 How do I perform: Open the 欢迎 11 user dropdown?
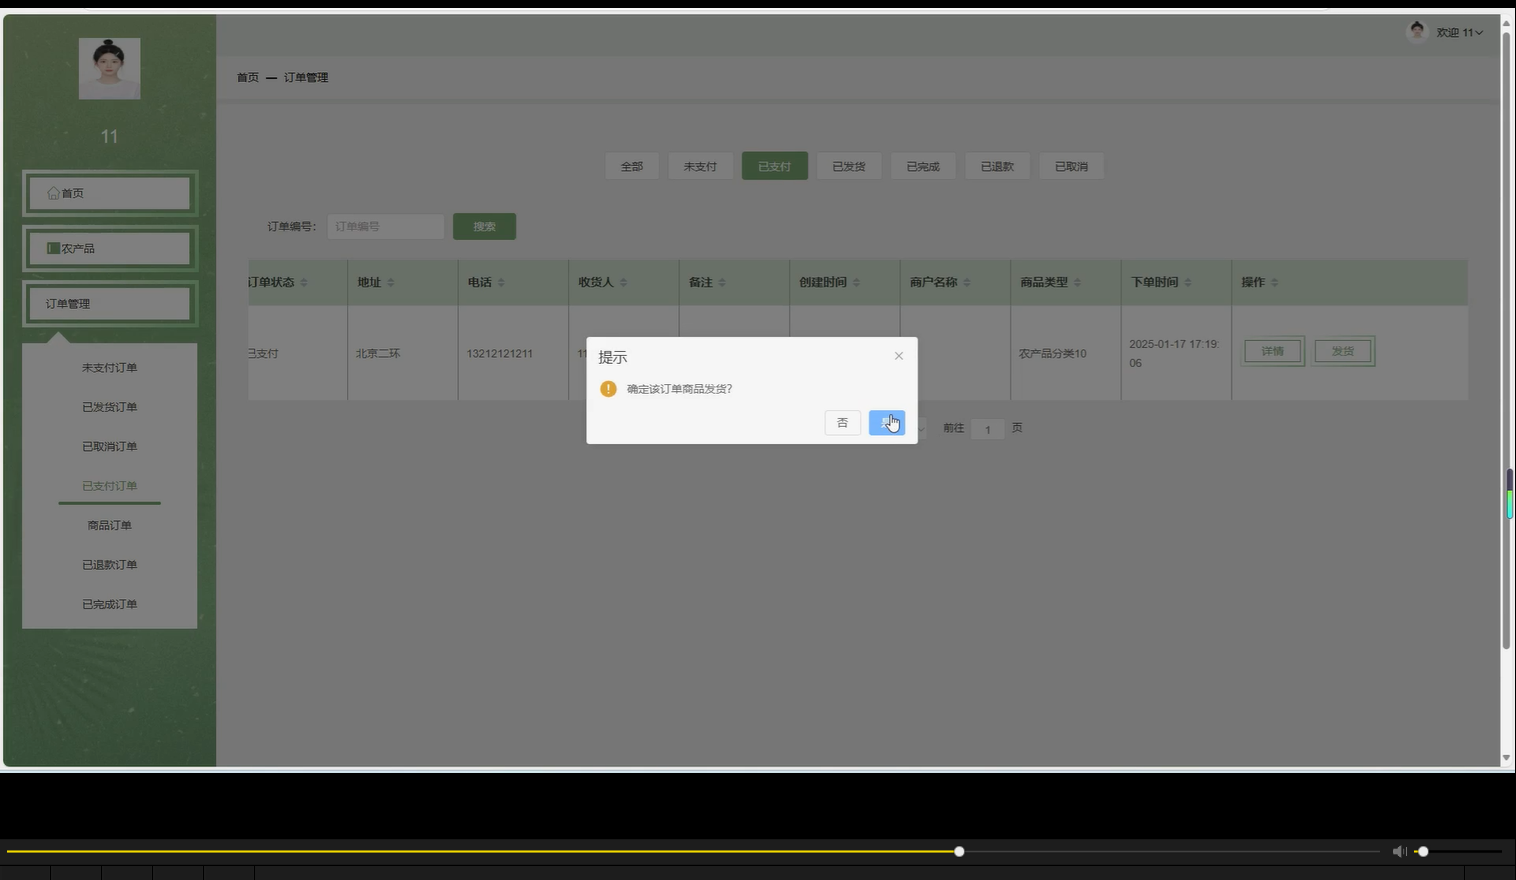[1460, 33]
